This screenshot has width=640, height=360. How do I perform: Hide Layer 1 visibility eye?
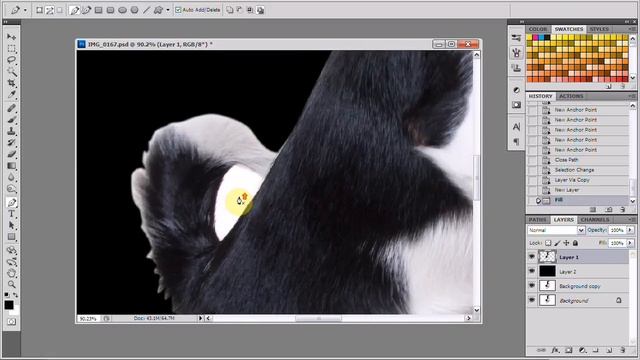click(x=531, y=257)
